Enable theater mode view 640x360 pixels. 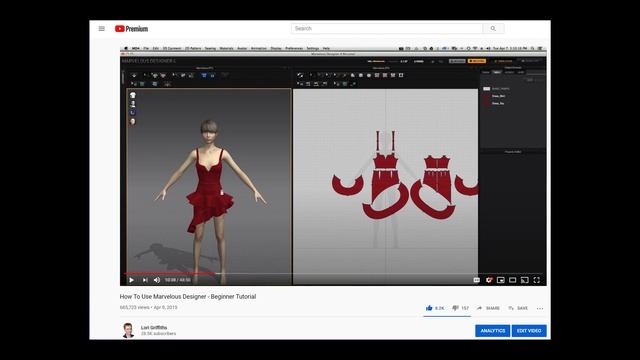pyautogui.click(x=513, y=280)
